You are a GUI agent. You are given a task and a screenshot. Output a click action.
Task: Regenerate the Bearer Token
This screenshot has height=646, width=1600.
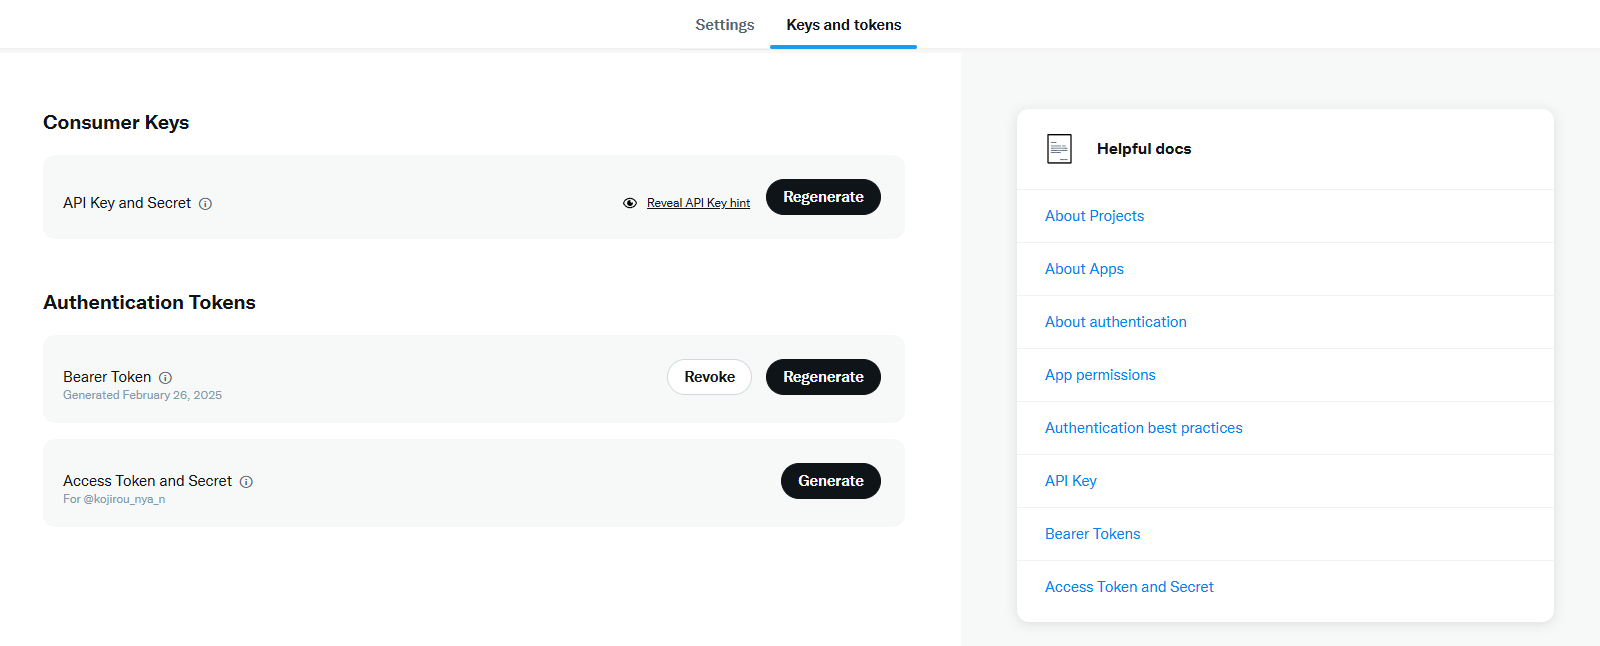(823, 377)
